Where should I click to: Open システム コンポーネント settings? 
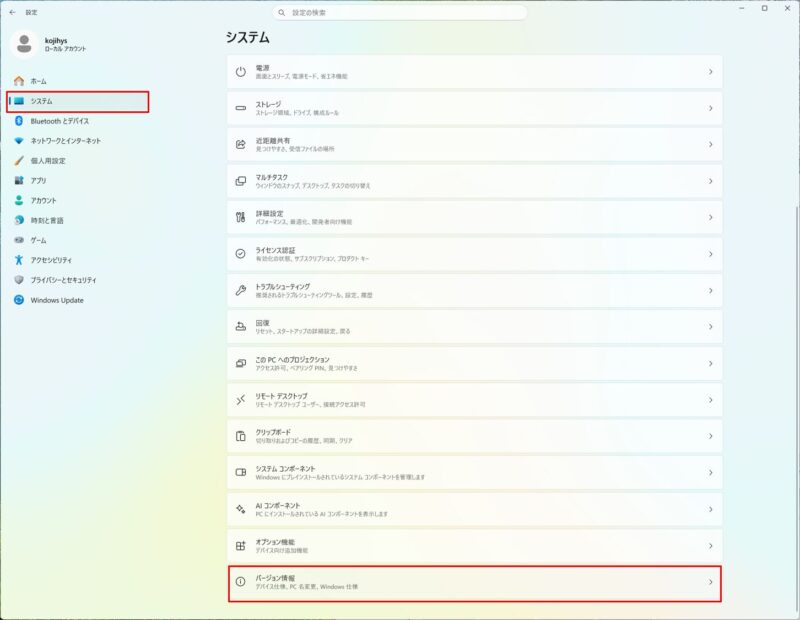(x=474, y=473)
